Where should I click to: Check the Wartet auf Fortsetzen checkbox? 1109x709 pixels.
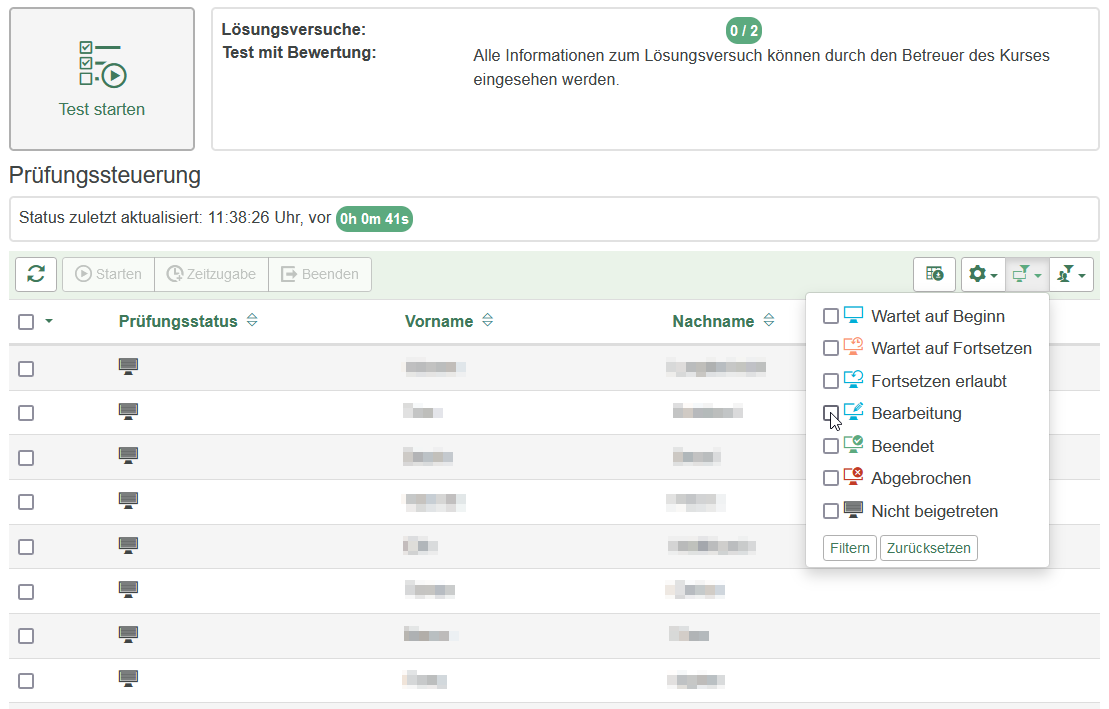click(x=831, y=348)
